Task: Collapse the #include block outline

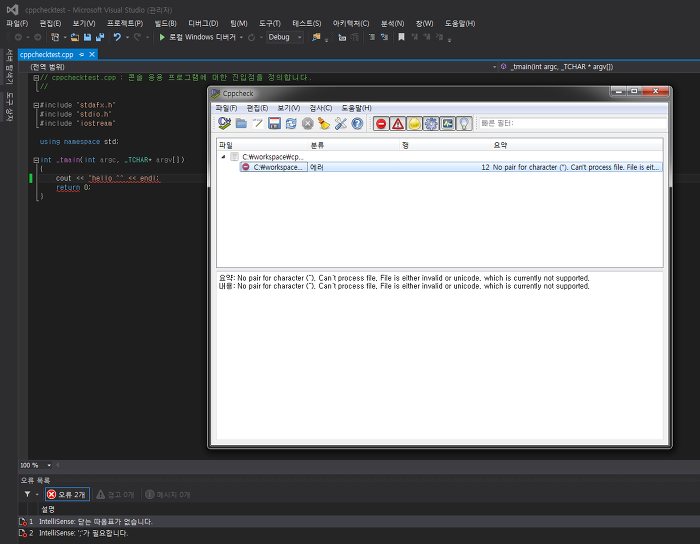Action: [x=36, y=105]
